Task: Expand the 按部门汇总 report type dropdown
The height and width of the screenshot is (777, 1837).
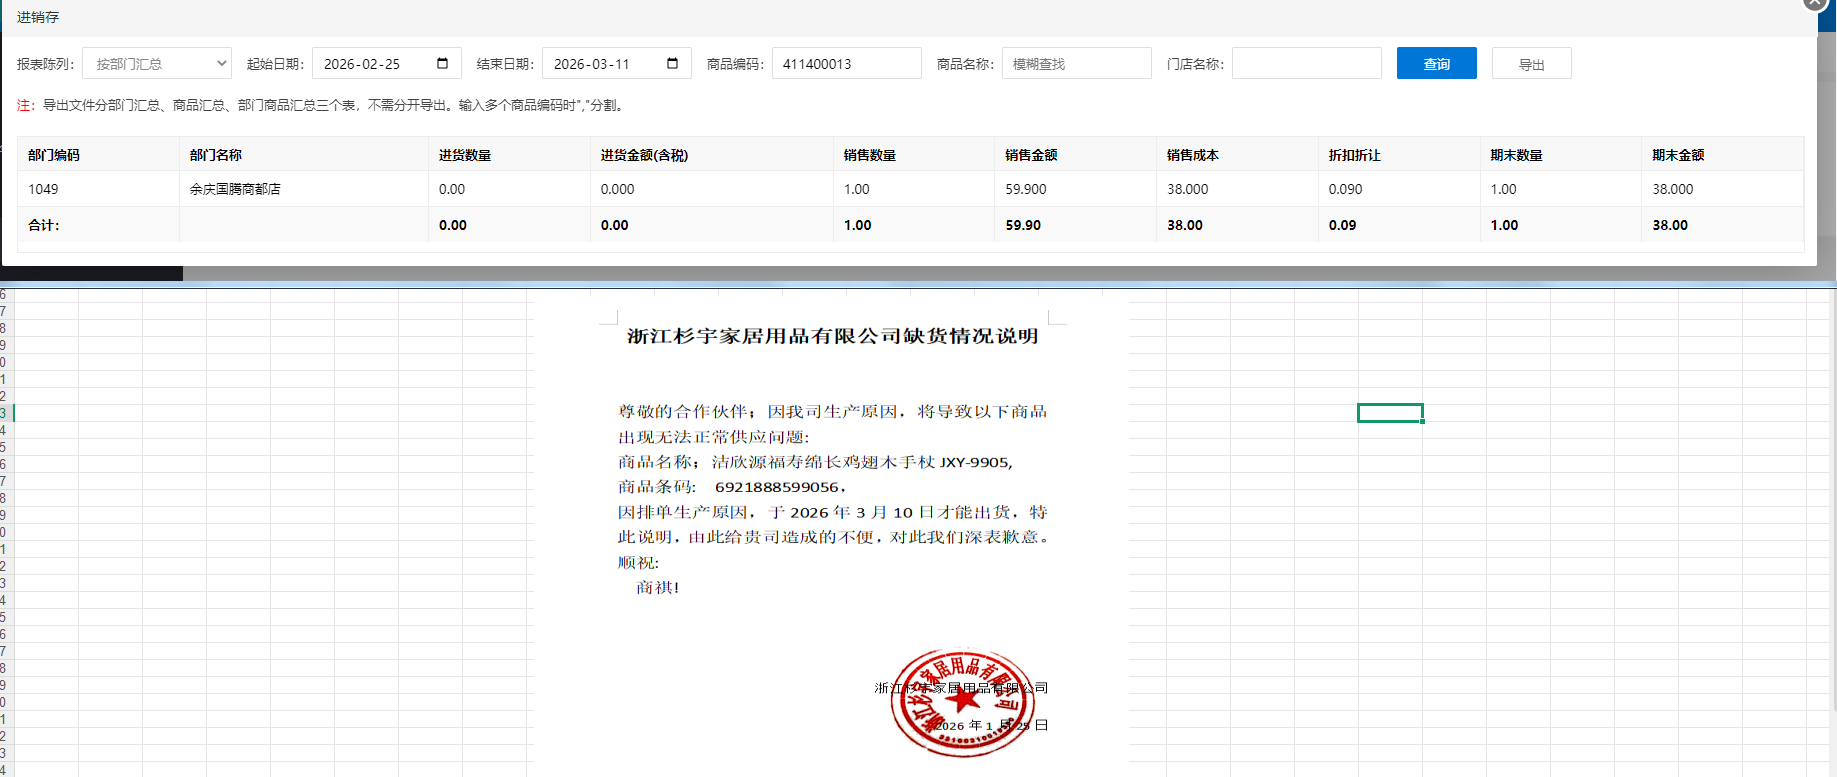Action: point(157,63)
